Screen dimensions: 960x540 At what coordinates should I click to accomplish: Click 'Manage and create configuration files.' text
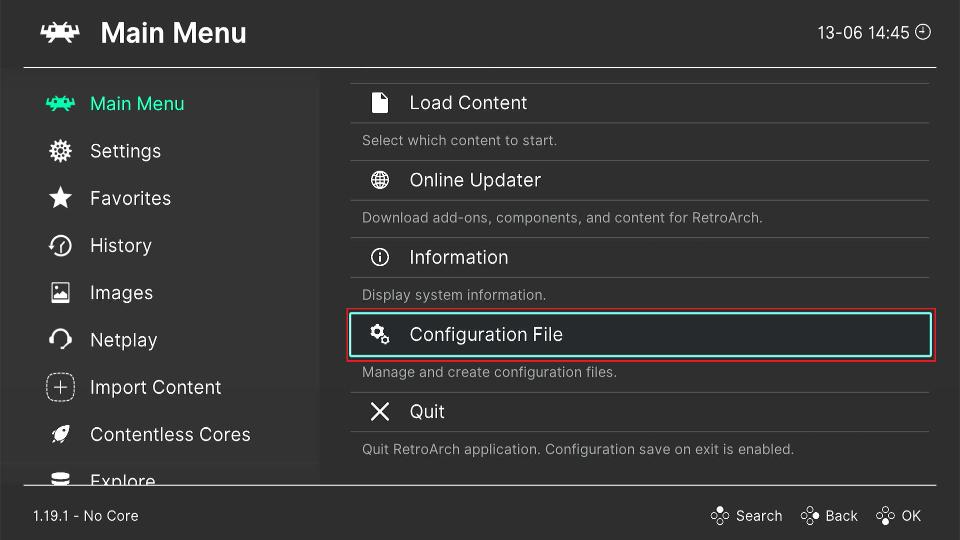pos(489,372)
